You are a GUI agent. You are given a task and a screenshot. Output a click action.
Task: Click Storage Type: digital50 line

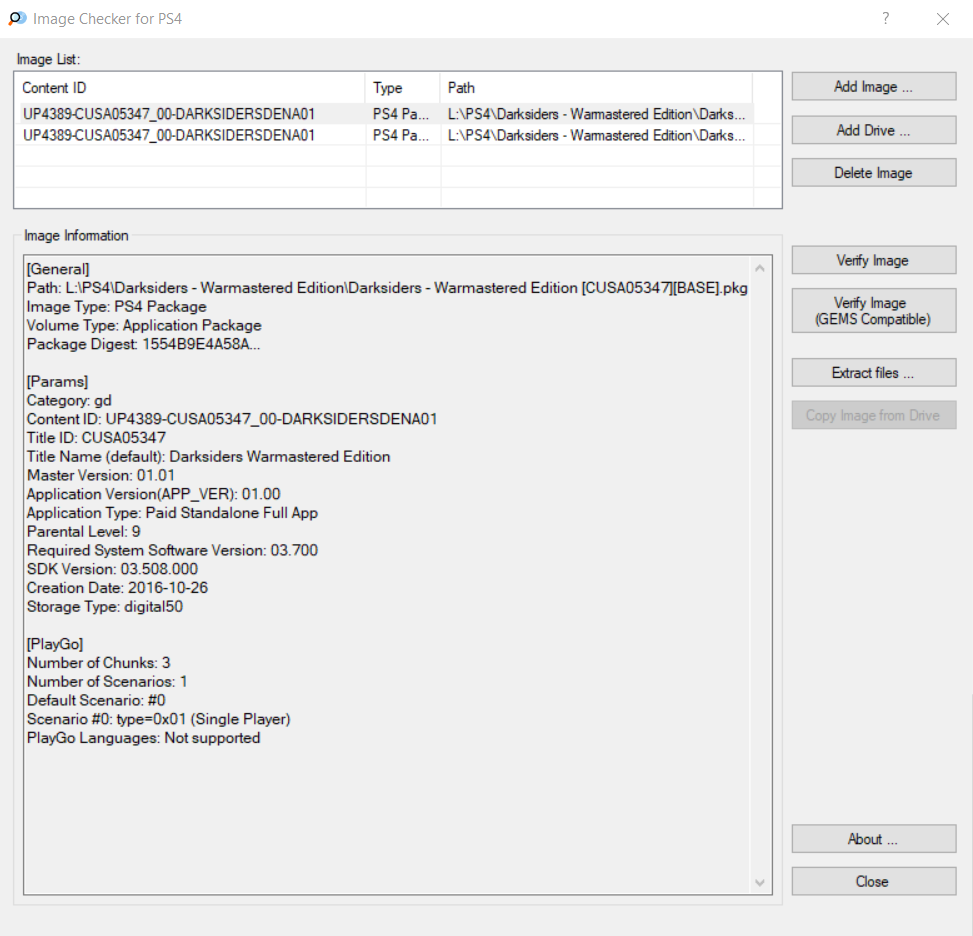coord(105,606)
